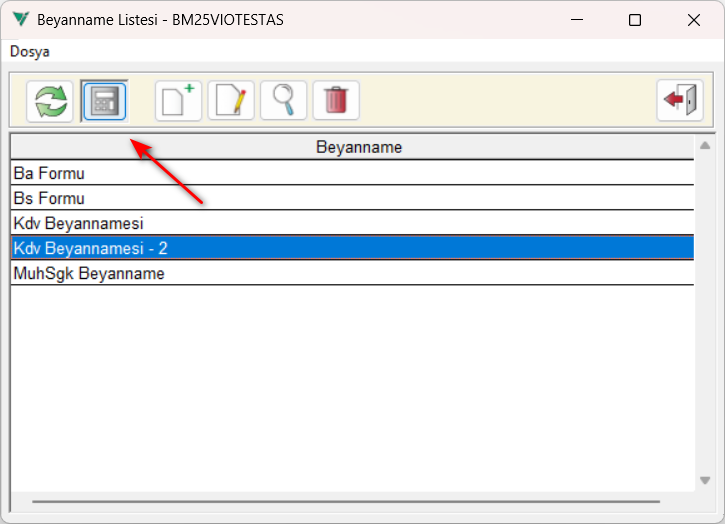This screenshot has width=725, height=524.
Task: Click the horizontal scrollbar track at bottom
Action: [346, 501]
